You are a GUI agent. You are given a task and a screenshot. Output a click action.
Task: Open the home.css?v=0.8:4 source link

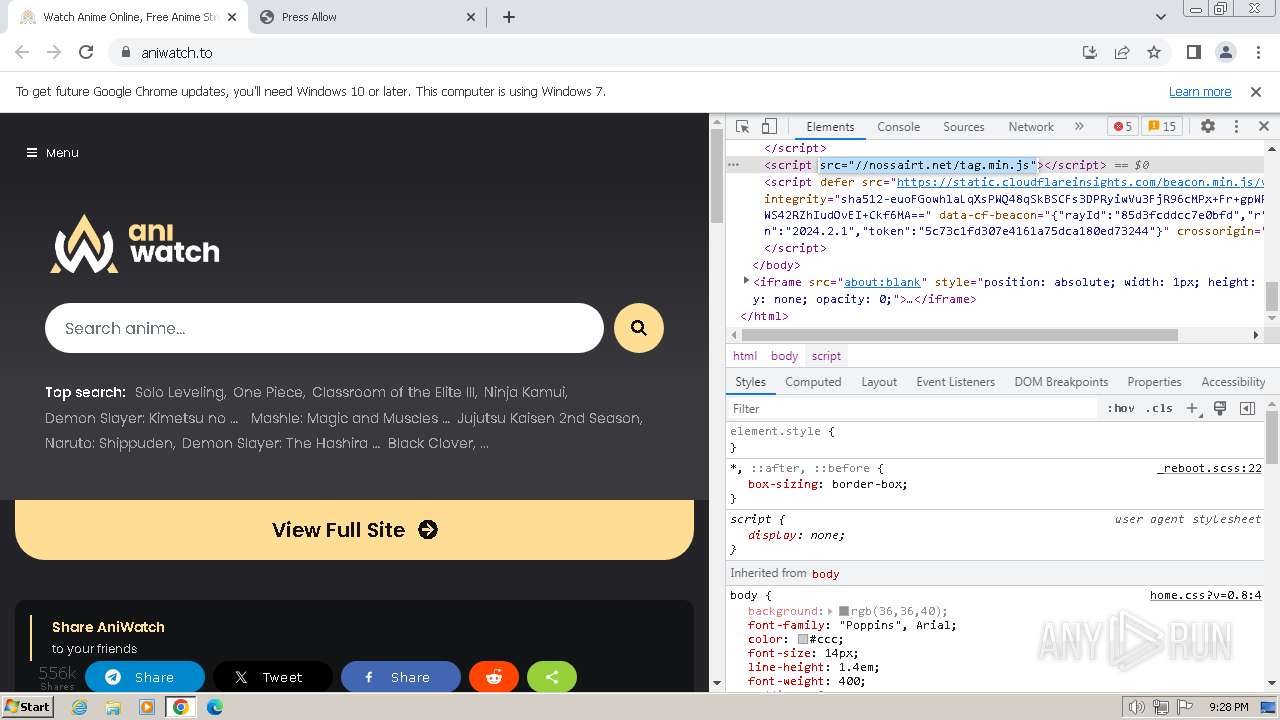[1206, 595]
